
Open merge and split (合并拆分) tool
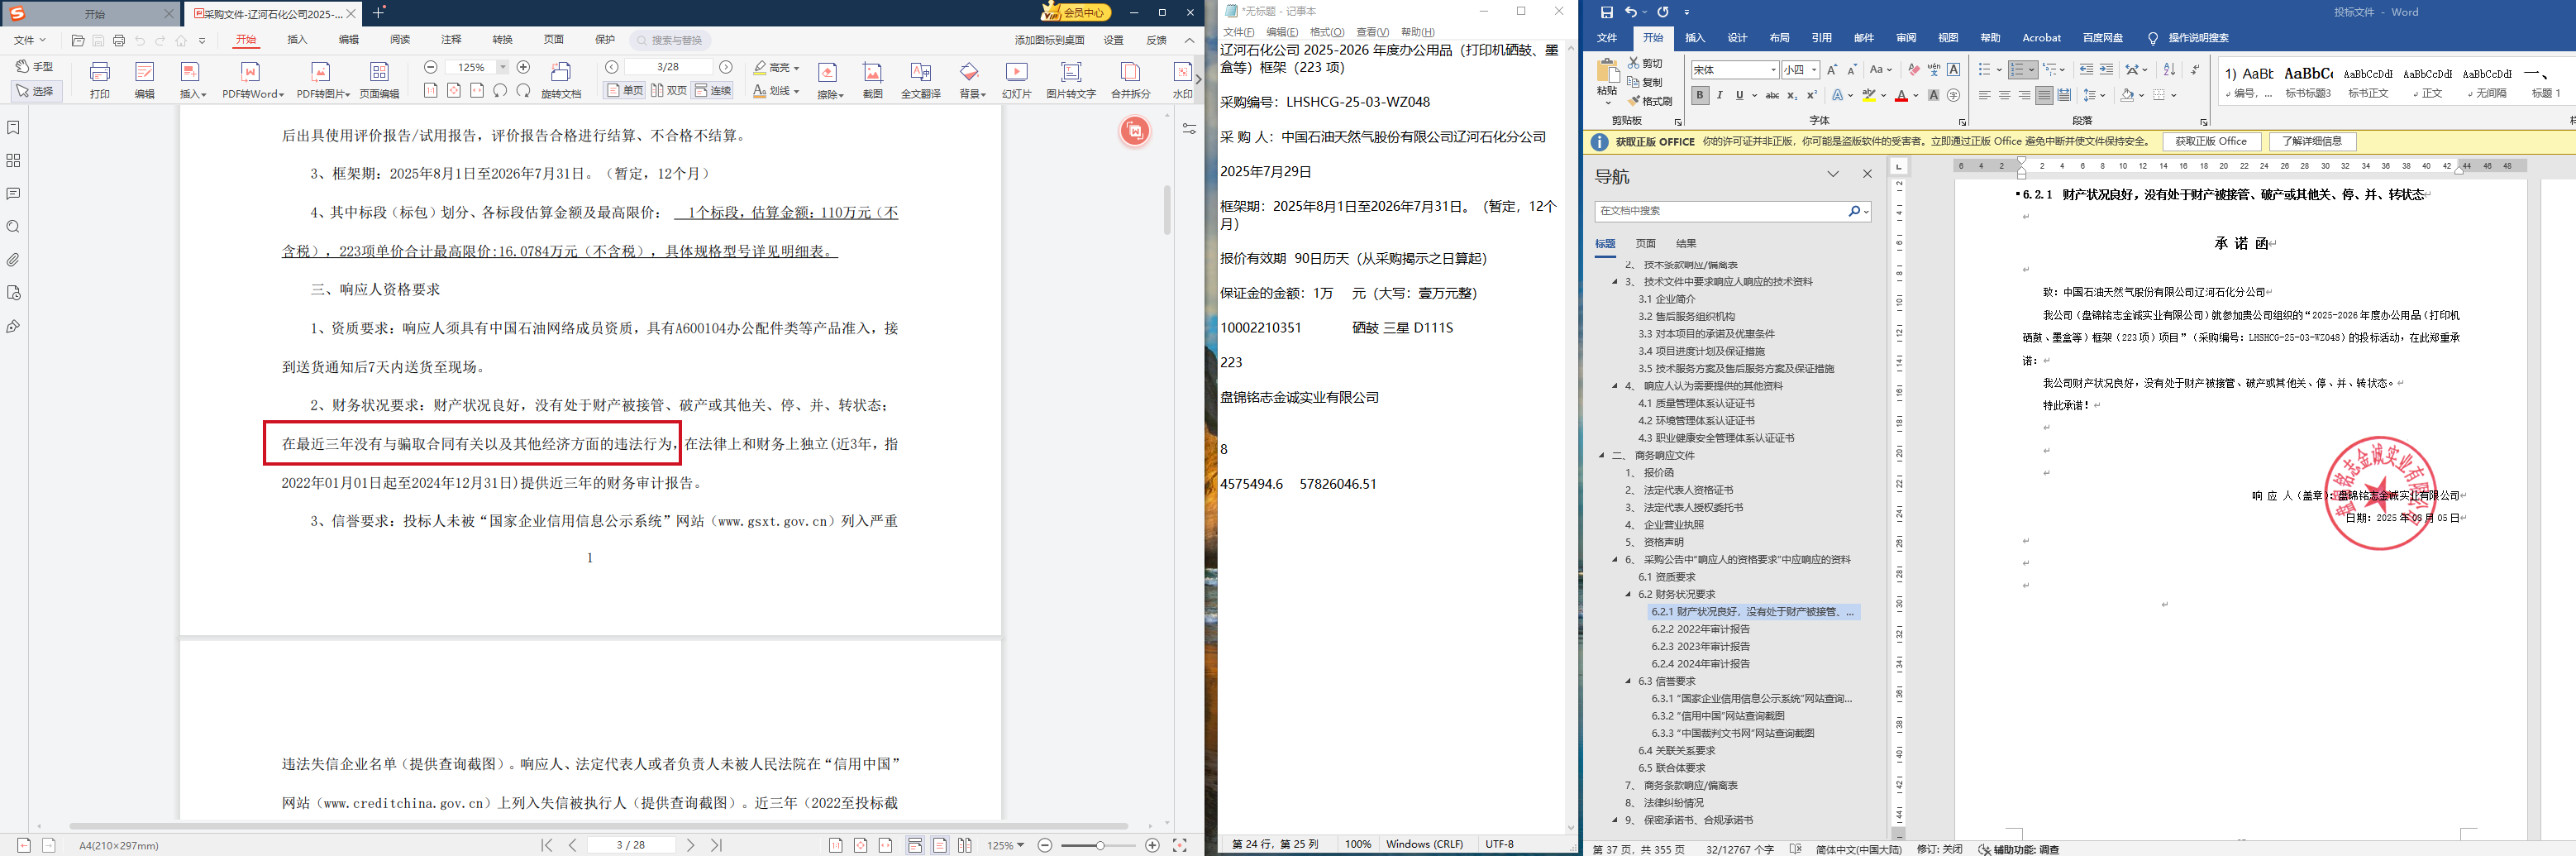pyautogui.click(x=1130, y=79)
